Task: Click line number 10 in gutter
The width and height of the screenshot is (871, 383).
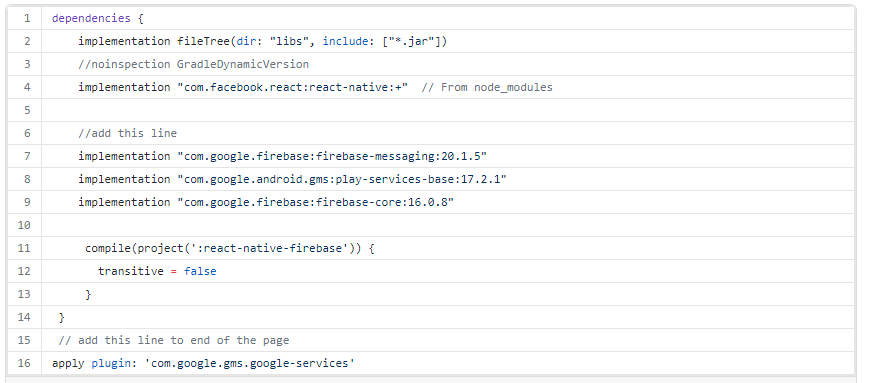Action: pos(24,225)
